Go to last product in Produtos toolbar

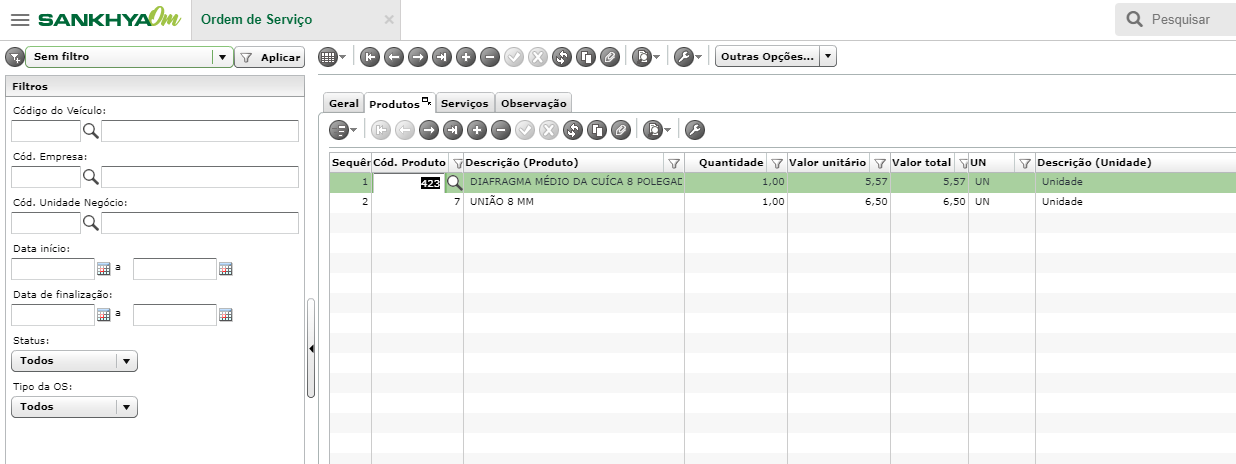click(453, 129)
